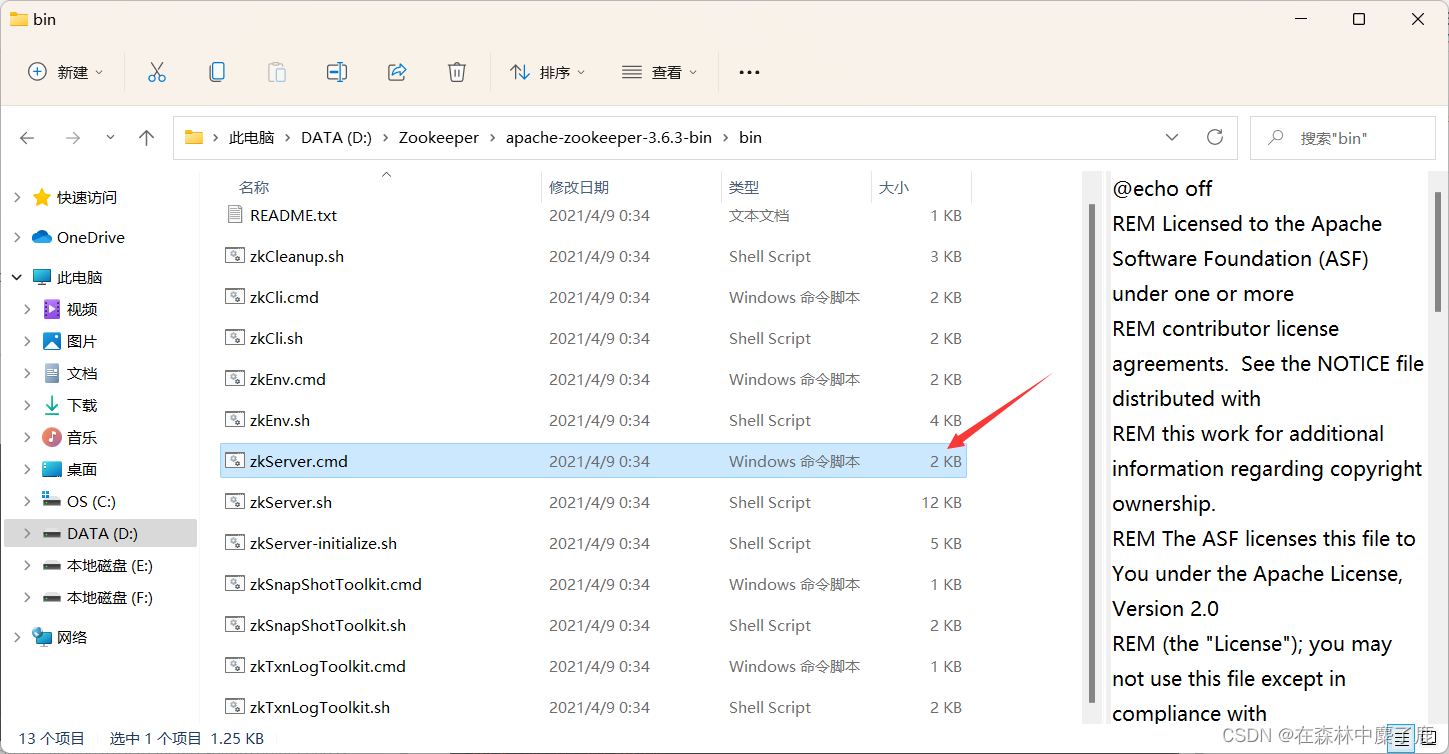Go forward with the right arrow
Viewport: 1449px width, 754px height.
[72, 138]
